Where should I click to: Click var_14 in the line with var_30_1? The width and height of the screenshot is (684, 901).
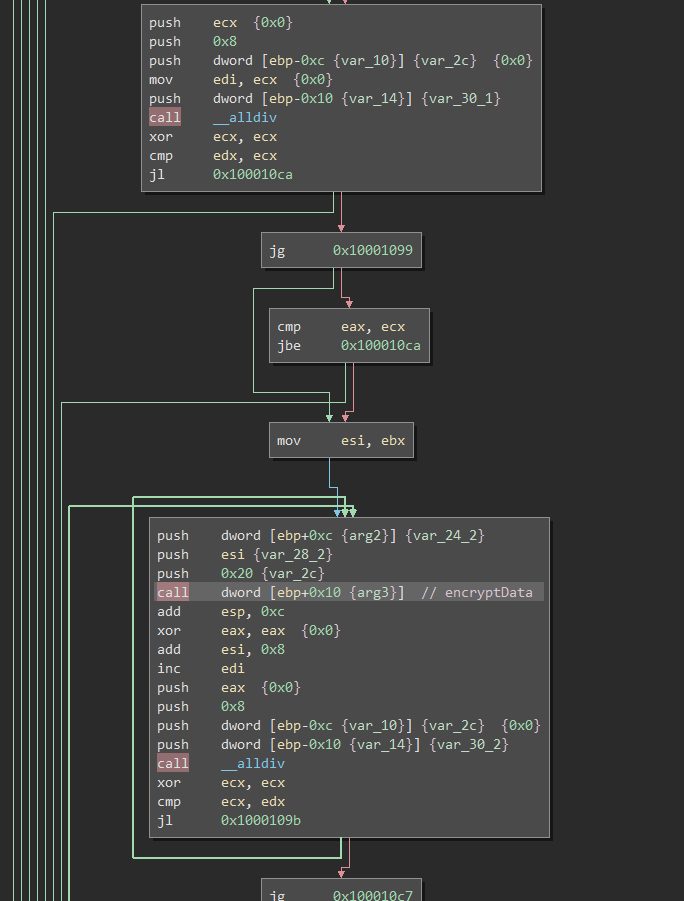tap(372, 98)
